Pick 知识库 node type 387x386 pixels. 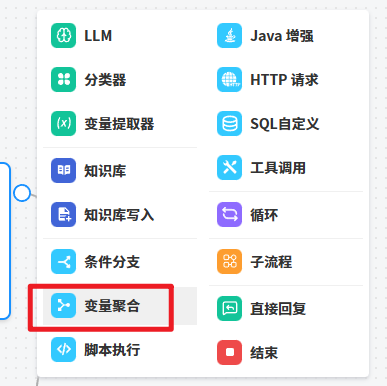pos(120,170)
